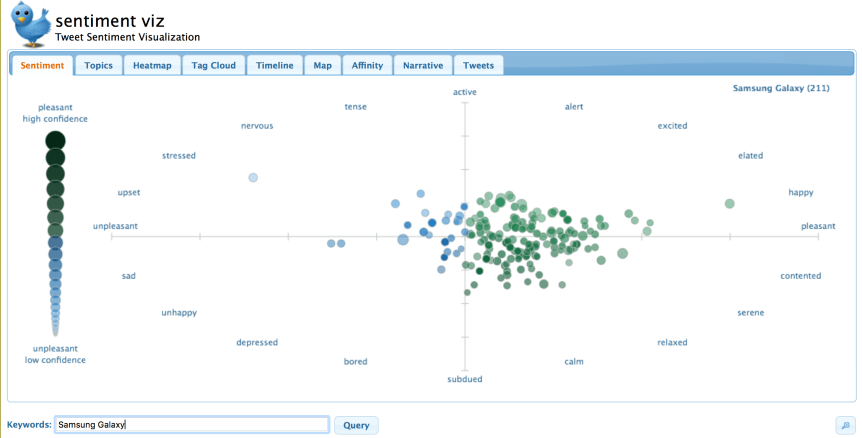Viewport: 862px width, 438px height.
Task: Select the leftmost blue circle on the horizontal axis
Action: coord(331,243)
